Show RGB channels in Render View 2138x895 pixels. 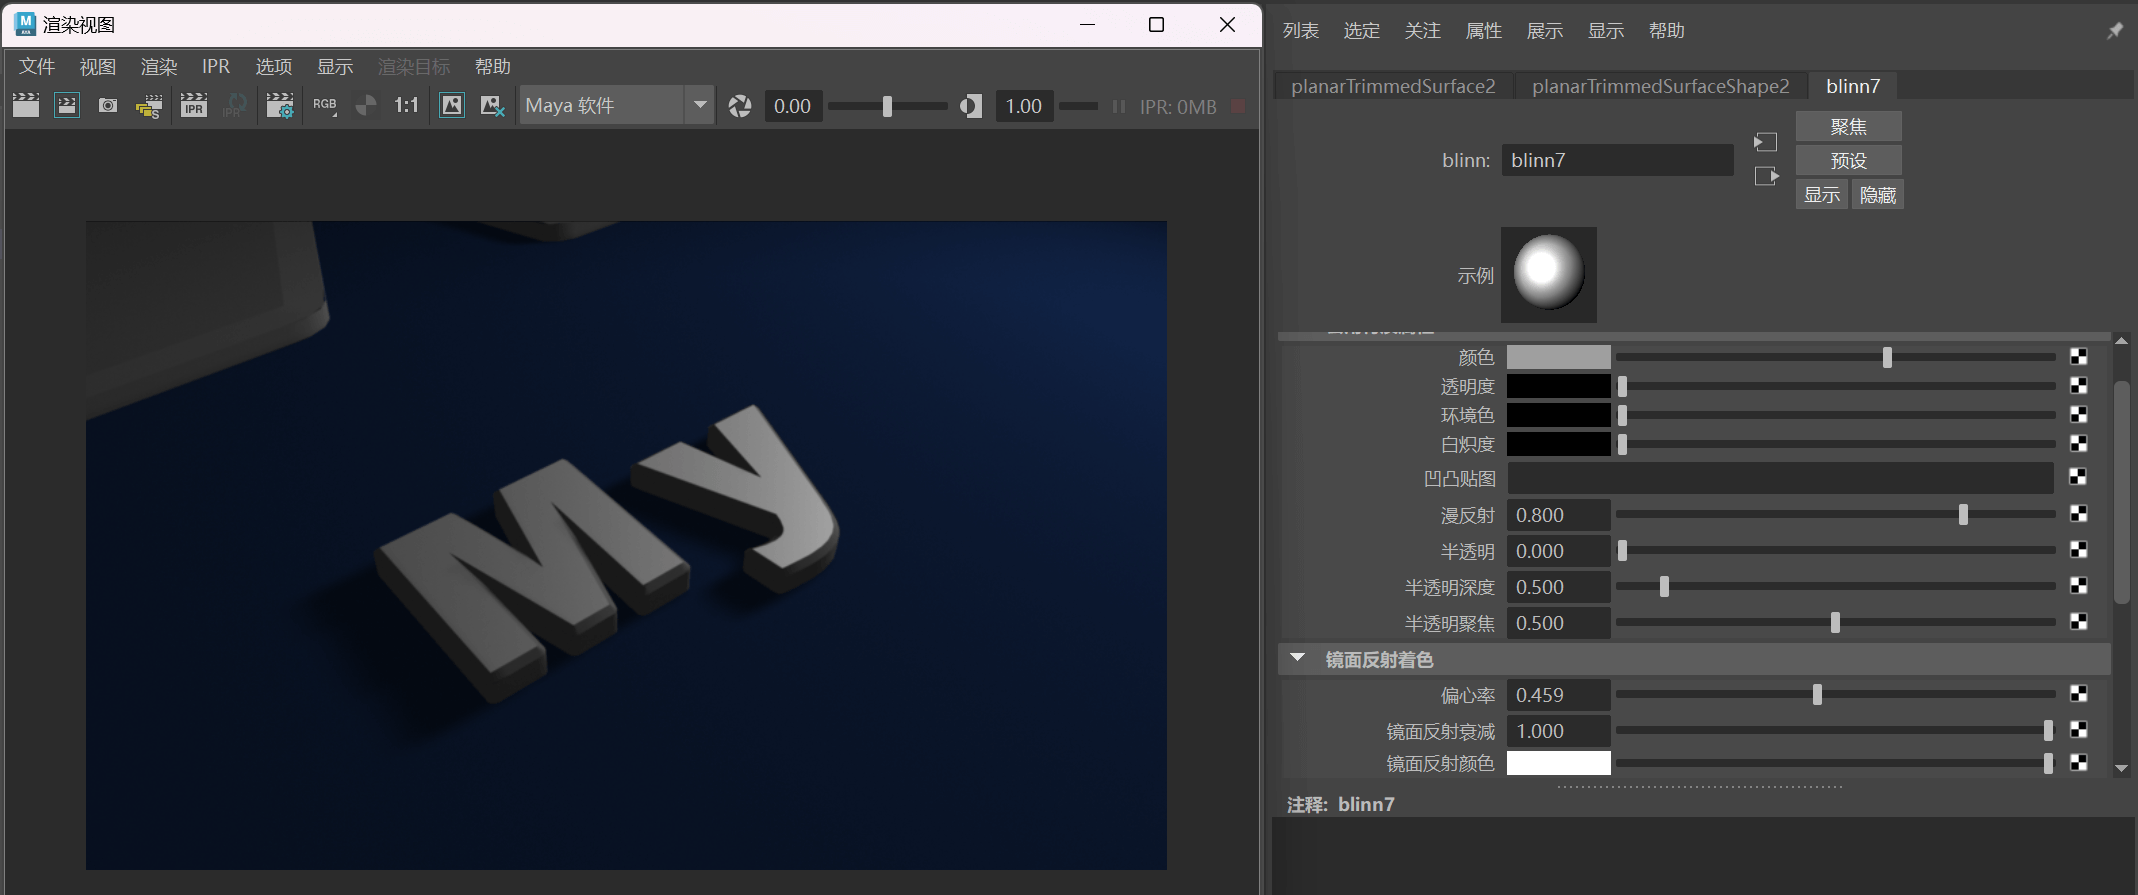click(325, 105)
